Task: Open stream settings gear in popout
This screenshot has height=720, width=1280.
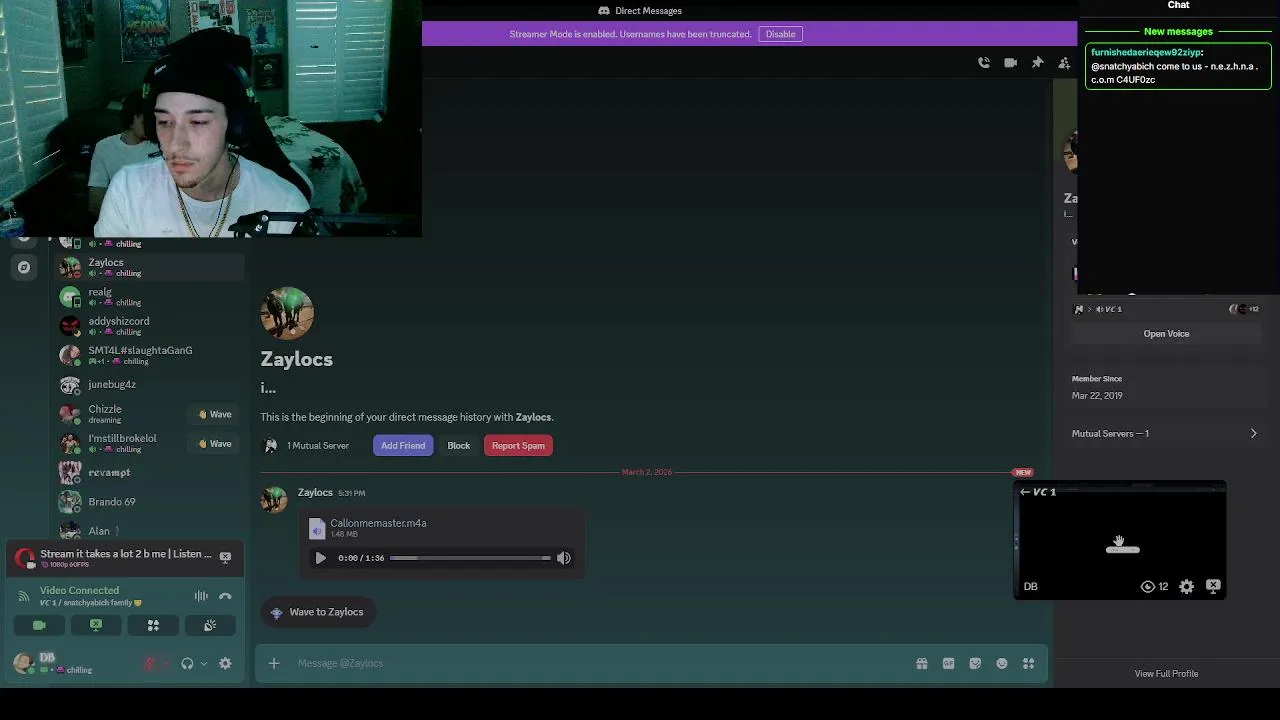Action: [1186, 587]
